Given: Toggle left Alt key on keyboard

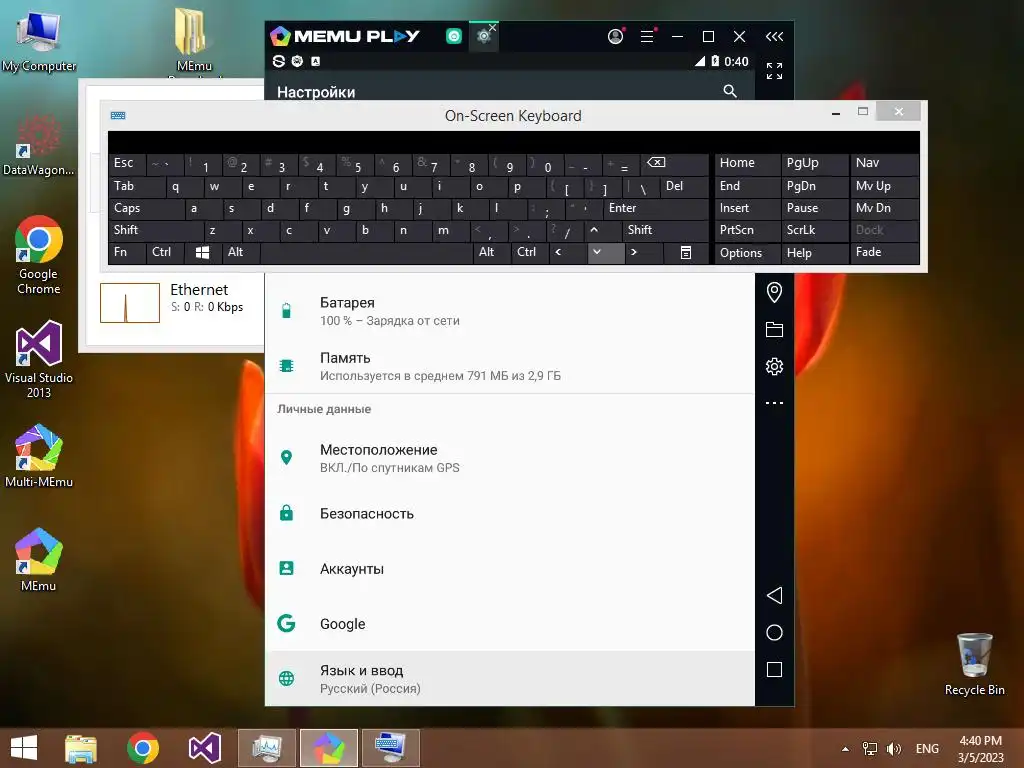Looking at the screenshot, I should pos(240,253).
